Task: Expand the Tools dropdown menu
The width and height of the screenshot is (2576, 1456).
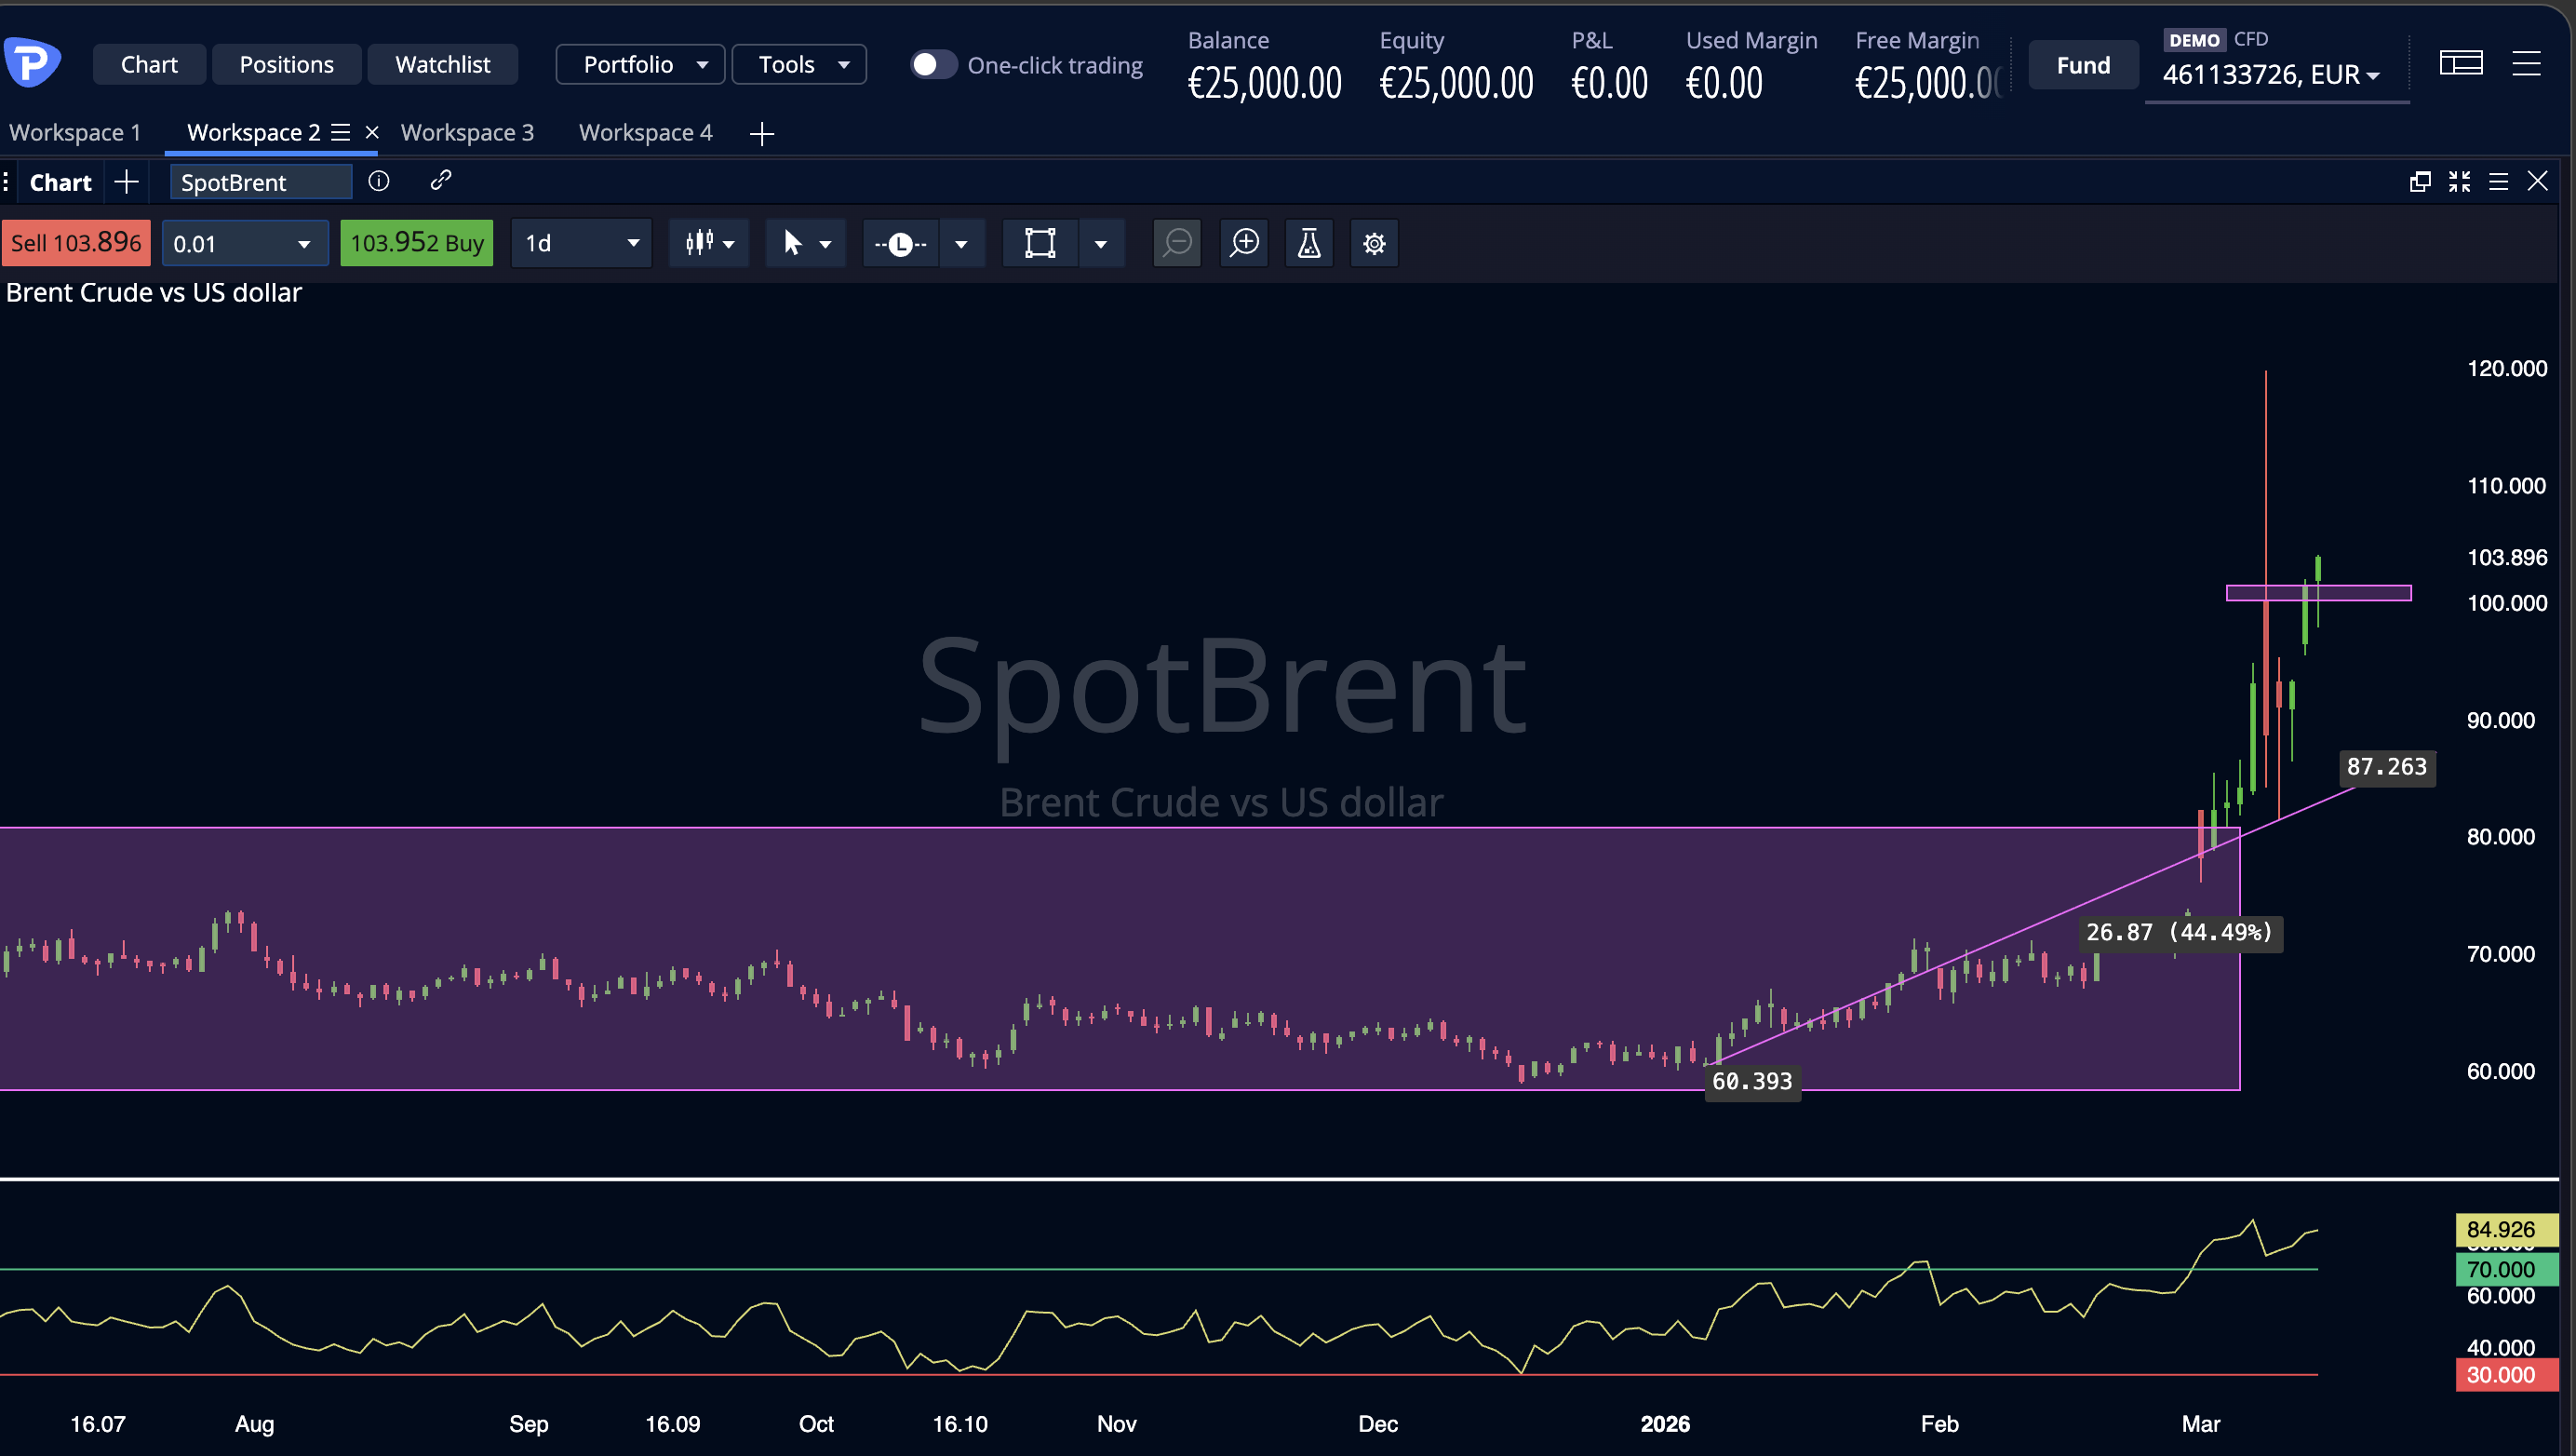Action: [798, 63]
